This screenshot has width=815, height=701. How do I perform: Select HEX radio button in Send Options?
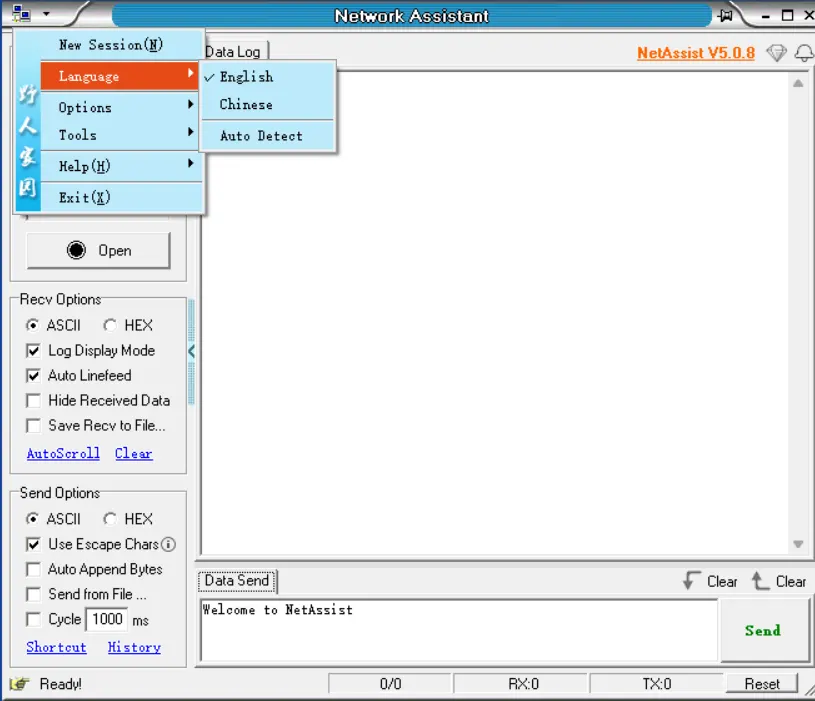tap(110, 519)
